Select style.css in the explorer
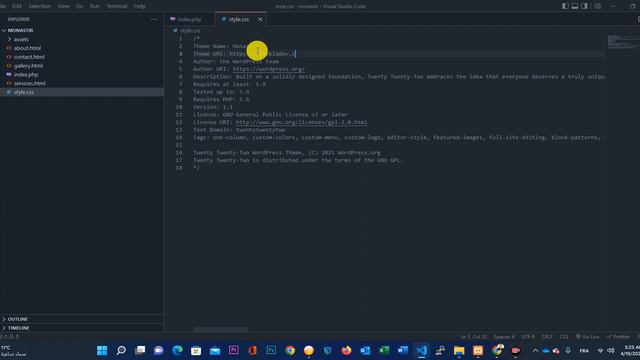 (82, 92)
